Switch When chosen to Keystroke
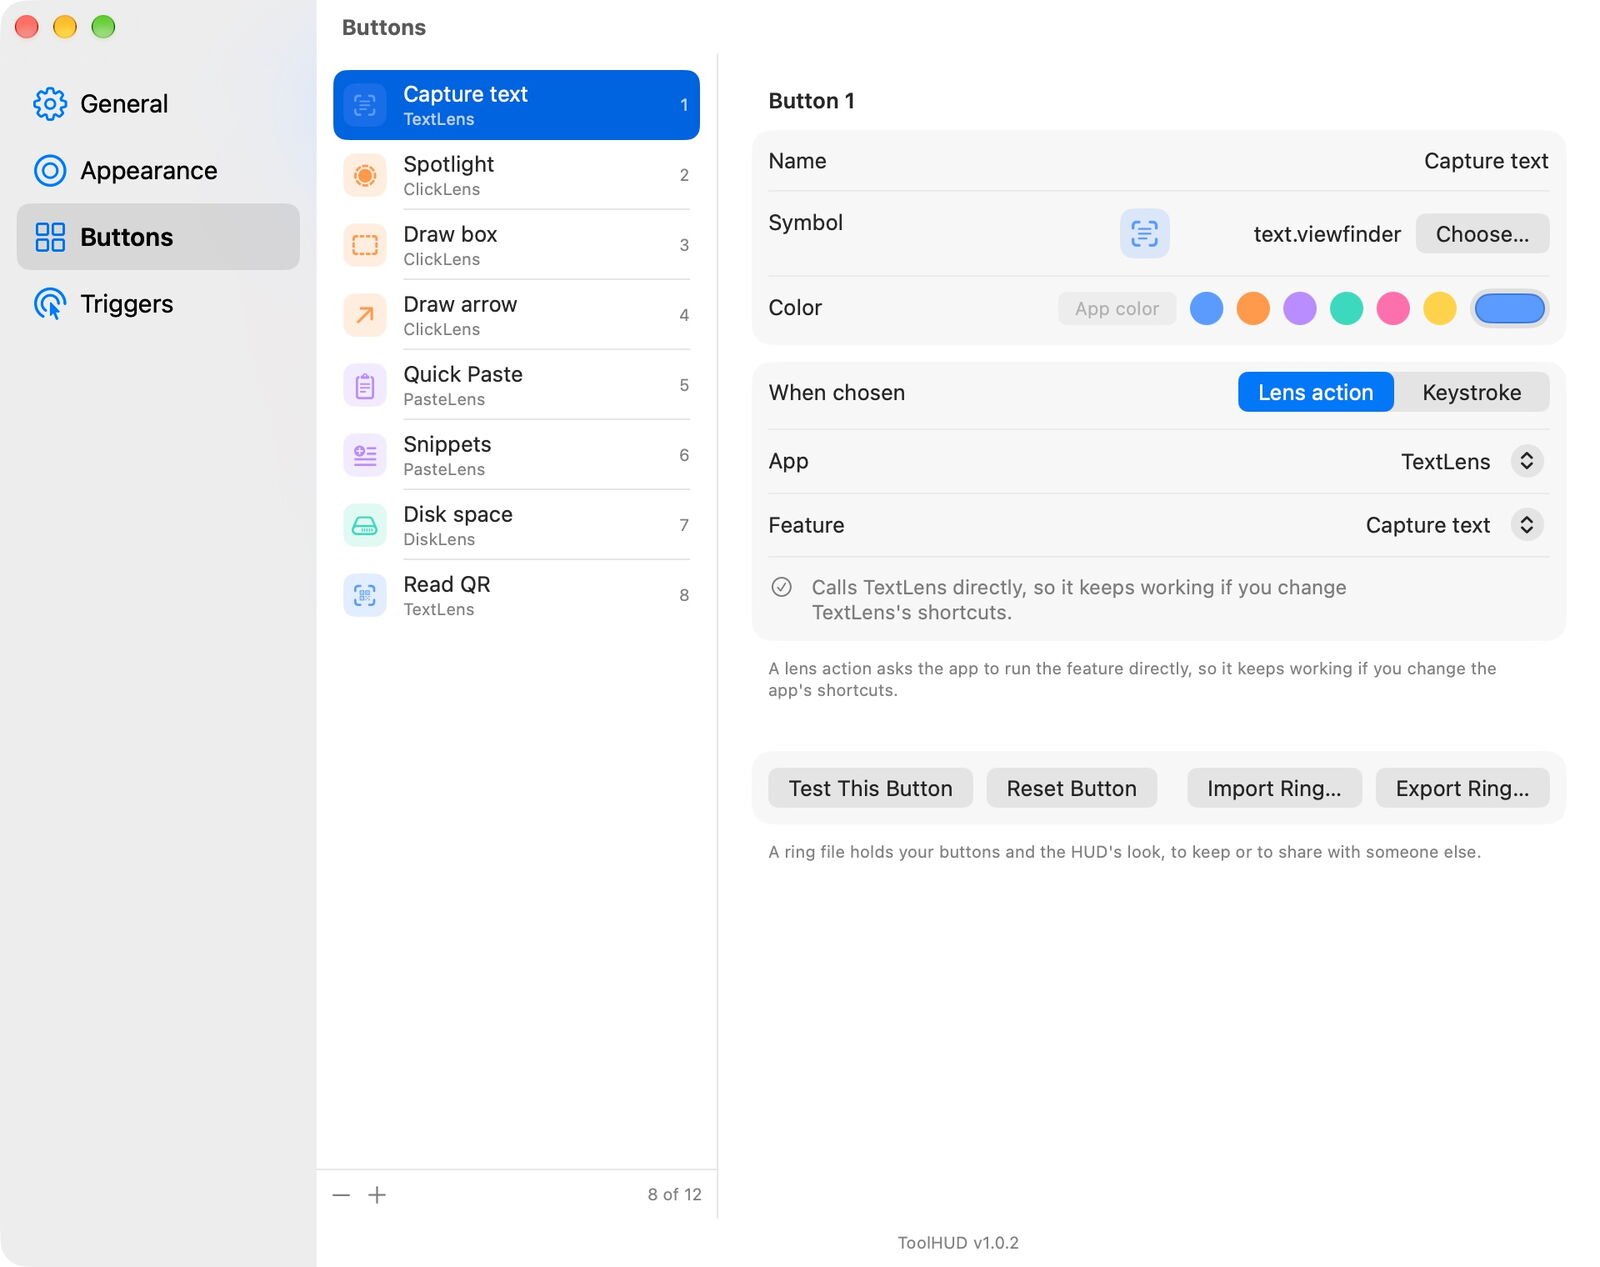This screenshot has height=1267, width=1600. [1471, 392]
